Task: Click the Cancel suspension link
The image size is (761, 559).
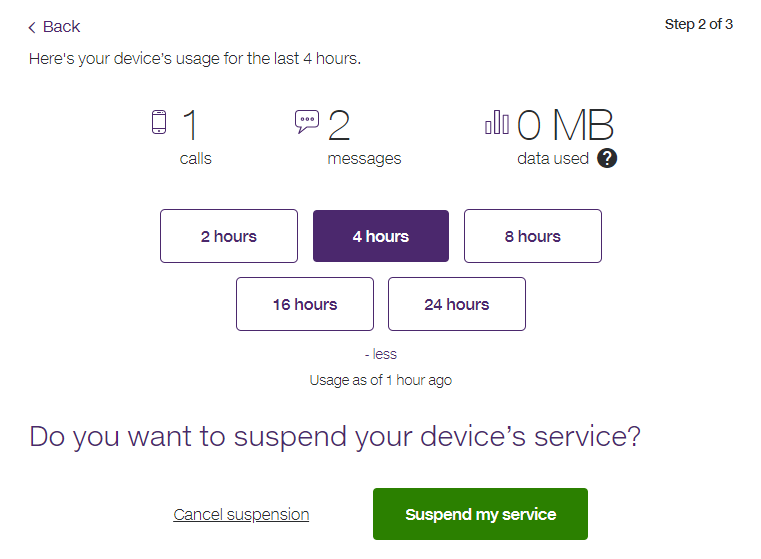Action: pyautogui.click(x=241, y=515)
